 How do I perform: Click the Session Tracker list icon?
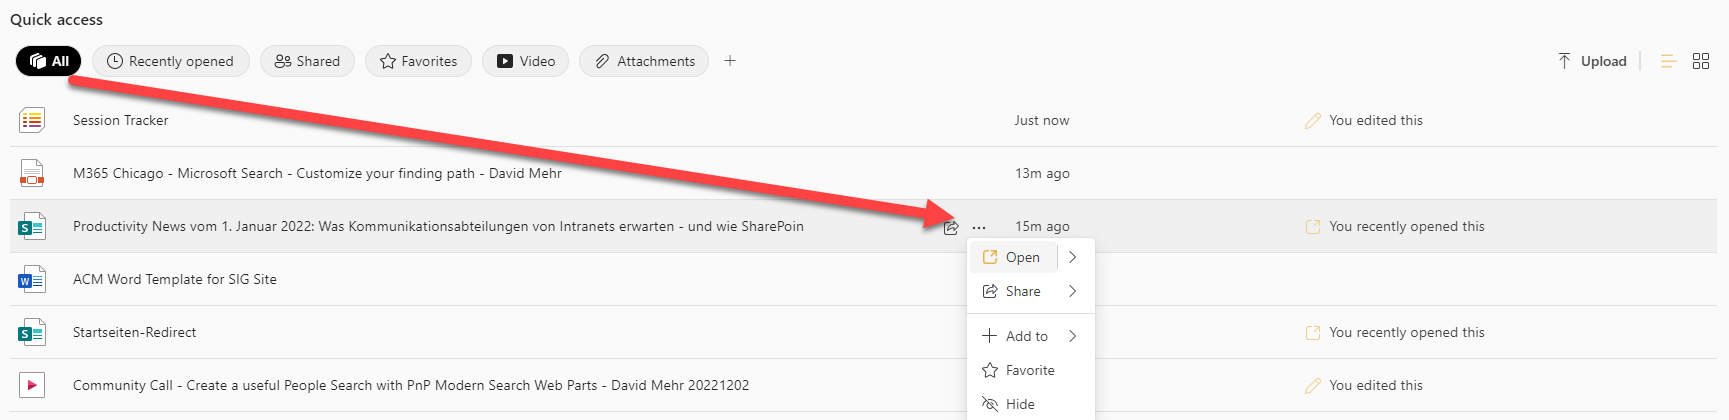[x=32, y=120]
